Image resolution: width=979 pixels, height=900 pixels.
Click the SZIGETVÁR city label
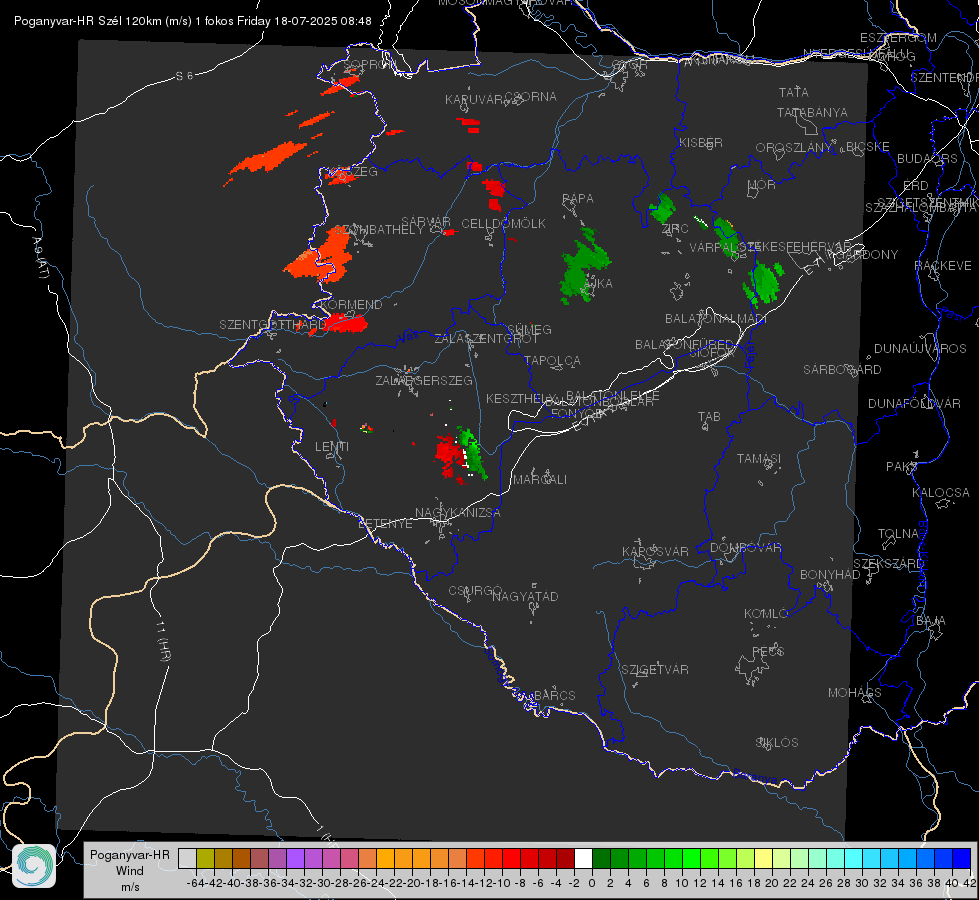tap(654, 670)
